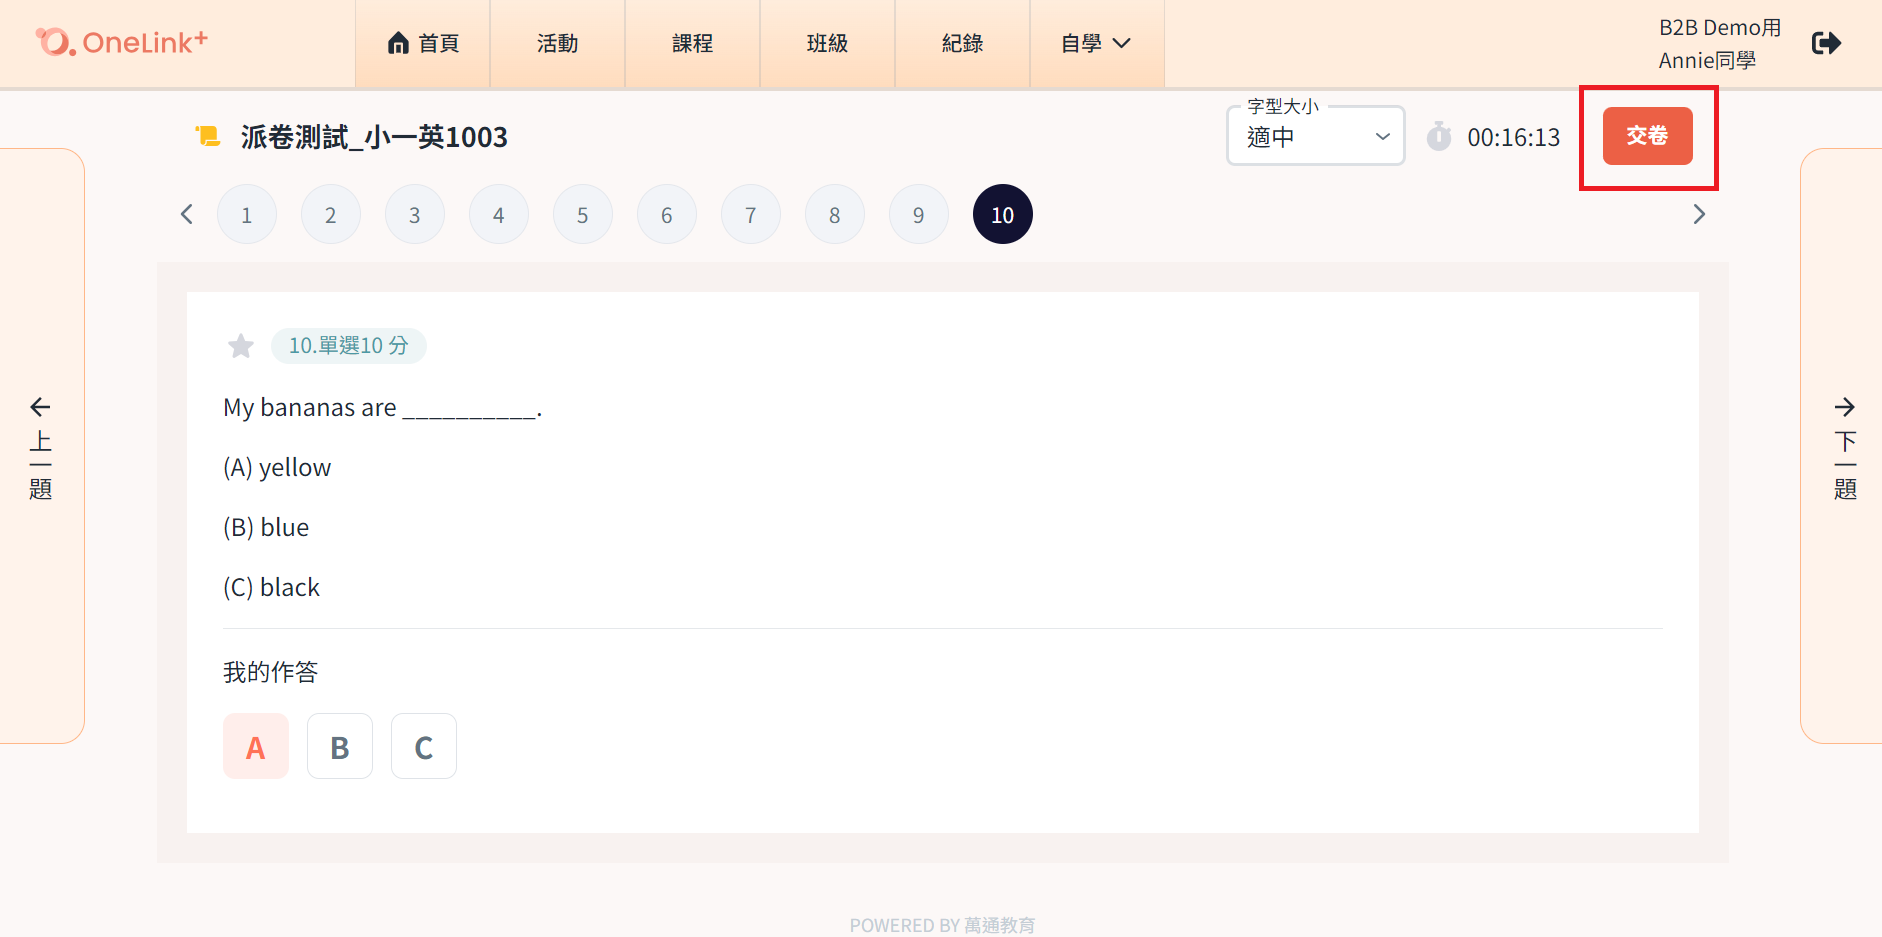Click the logout arrow icon
1882x937 pixels.
pos(1826,43)
